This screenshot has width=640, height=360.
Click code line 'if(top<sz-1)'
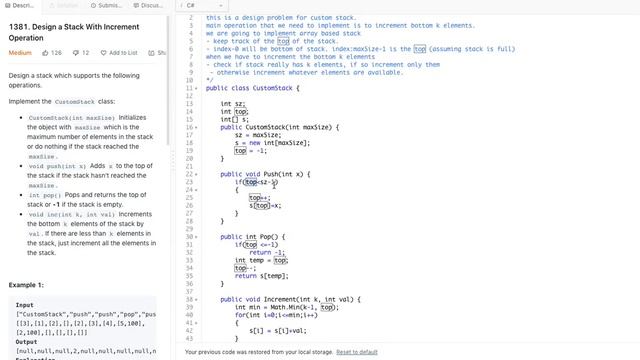click(x=256, y=182)
